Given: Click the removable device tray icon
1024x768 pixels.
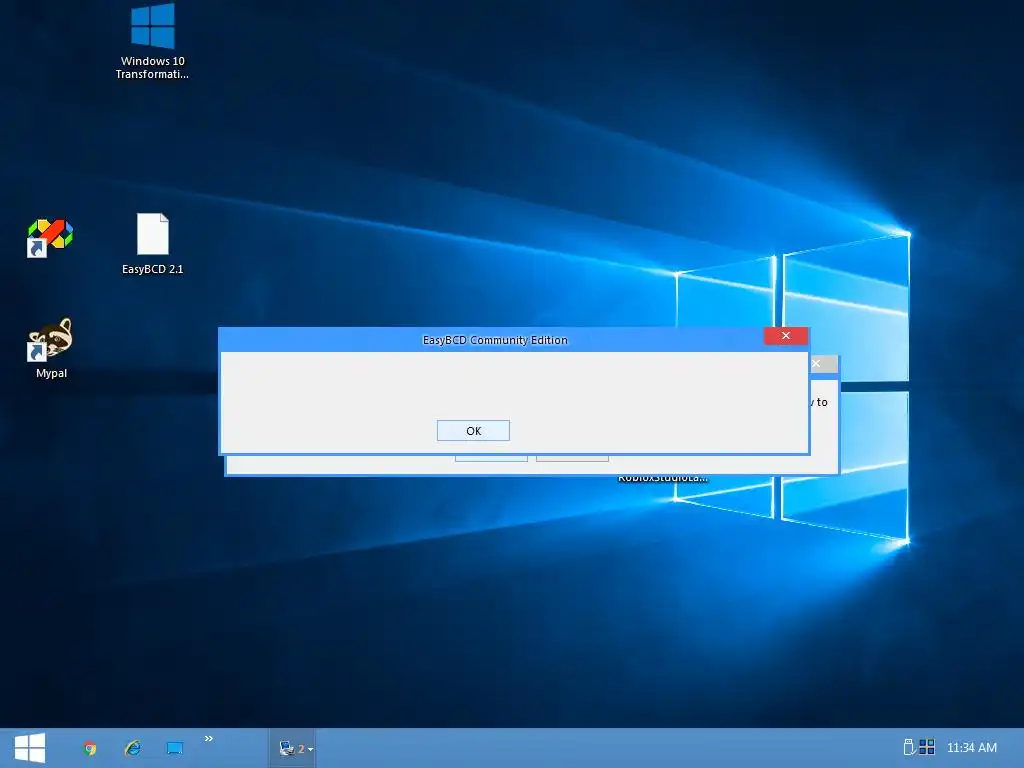Looking at the screenshot, I should [908, 747].
